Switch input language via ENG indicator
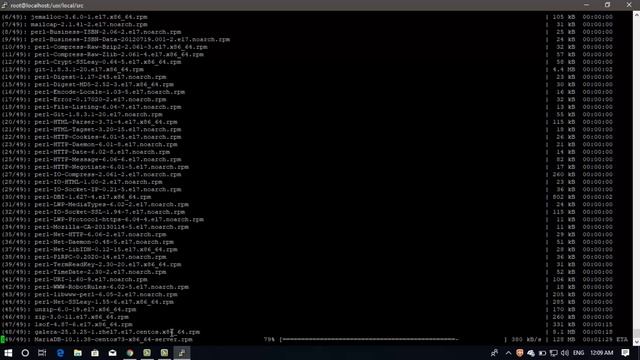Screen dimensions: 640x360 (x=578, y=353)
